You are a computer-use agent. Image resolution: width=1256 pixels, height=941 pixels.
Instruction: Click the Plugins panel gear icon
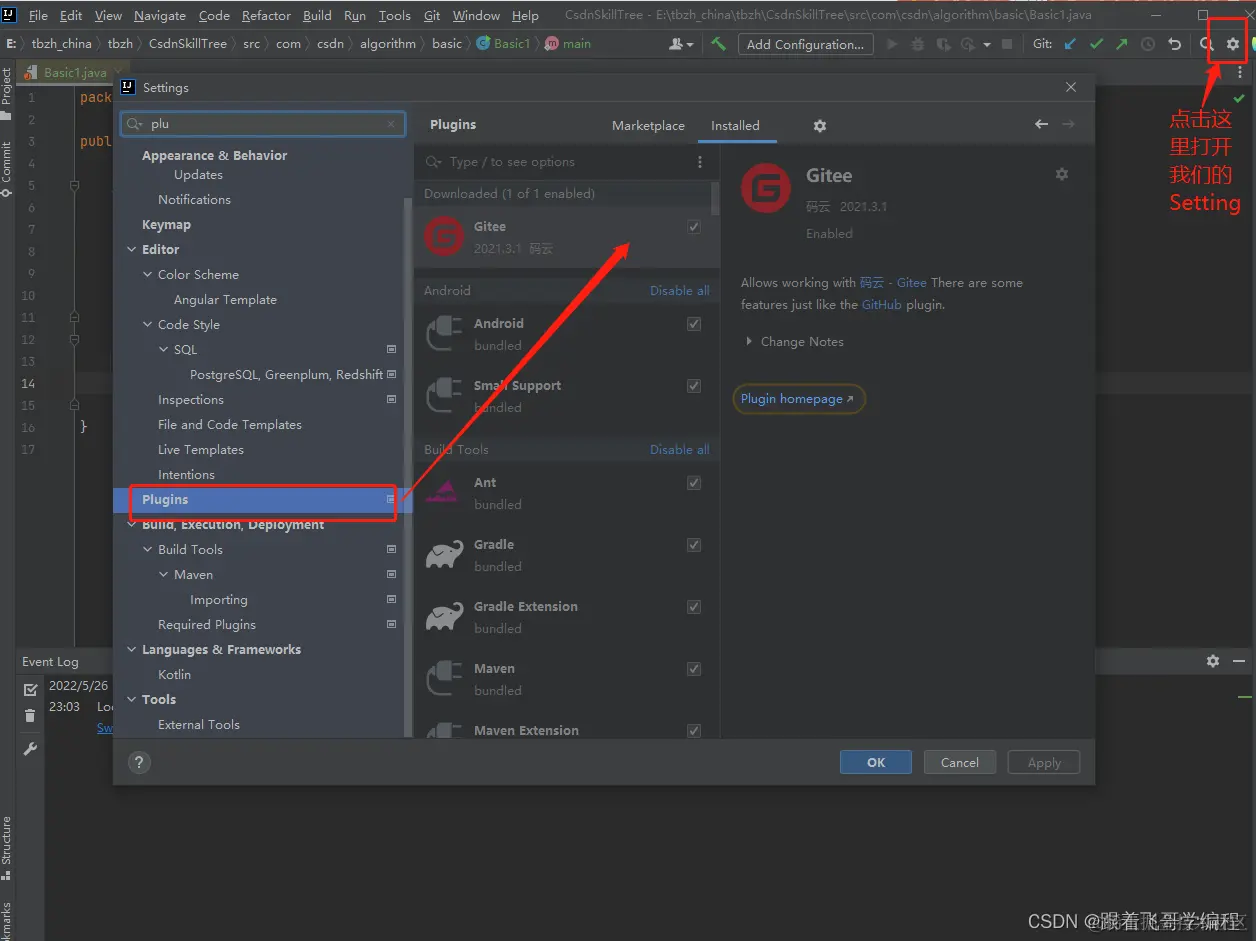click(x=820, y=126)
